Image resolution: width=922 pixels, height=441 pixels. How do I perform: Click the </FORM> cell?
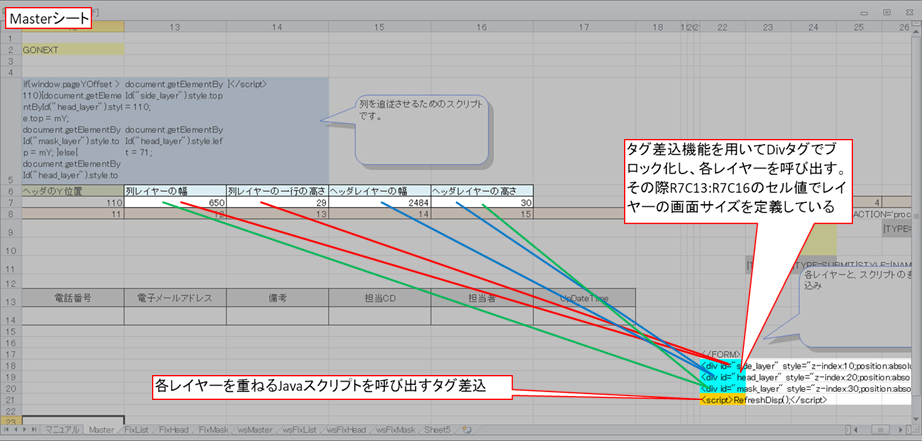tap(722, 355)
